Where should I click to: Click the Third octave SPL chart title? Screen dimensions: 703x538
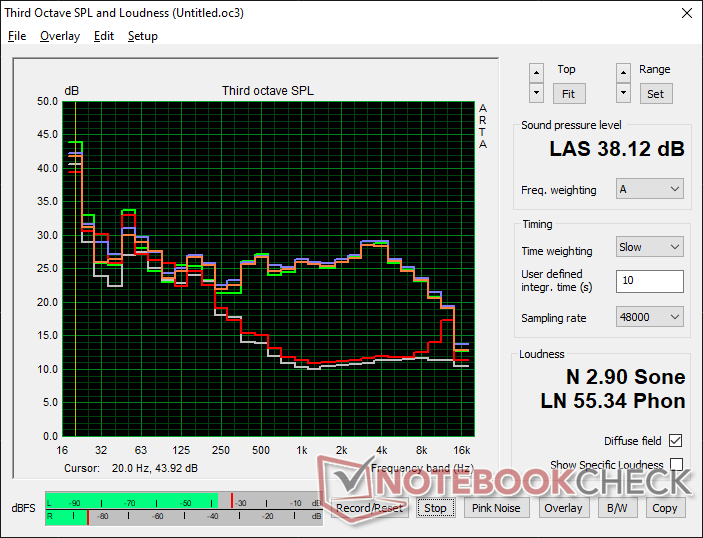(268, 91)
